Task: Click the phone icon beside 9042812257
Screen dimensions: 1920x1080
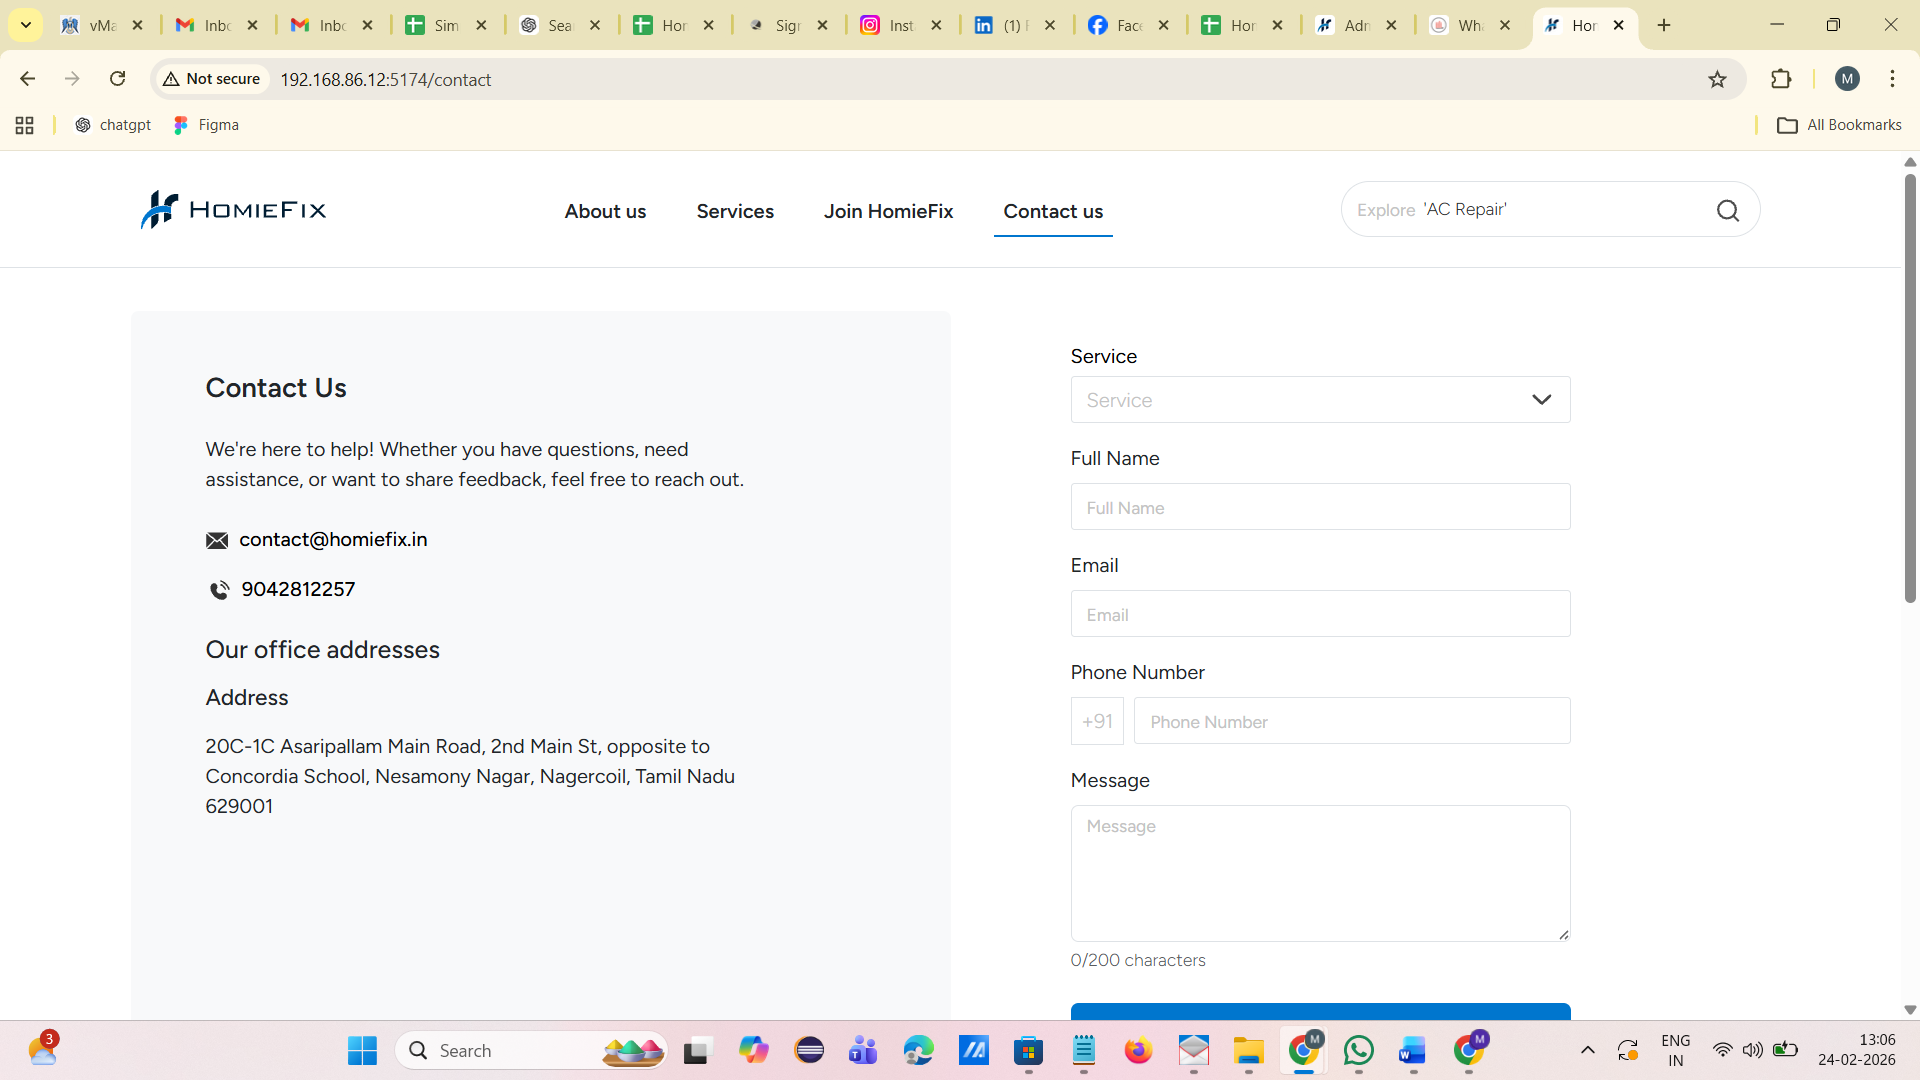Action: point(219,590)
